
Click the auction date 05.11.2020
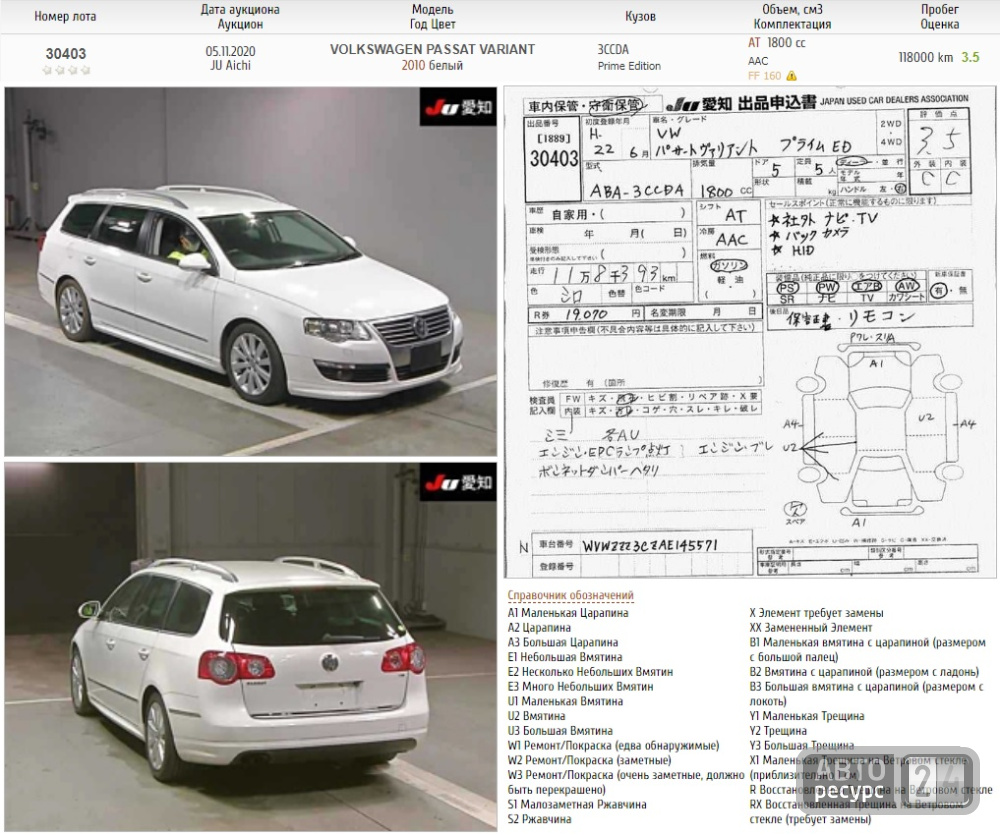coord(230,51)
